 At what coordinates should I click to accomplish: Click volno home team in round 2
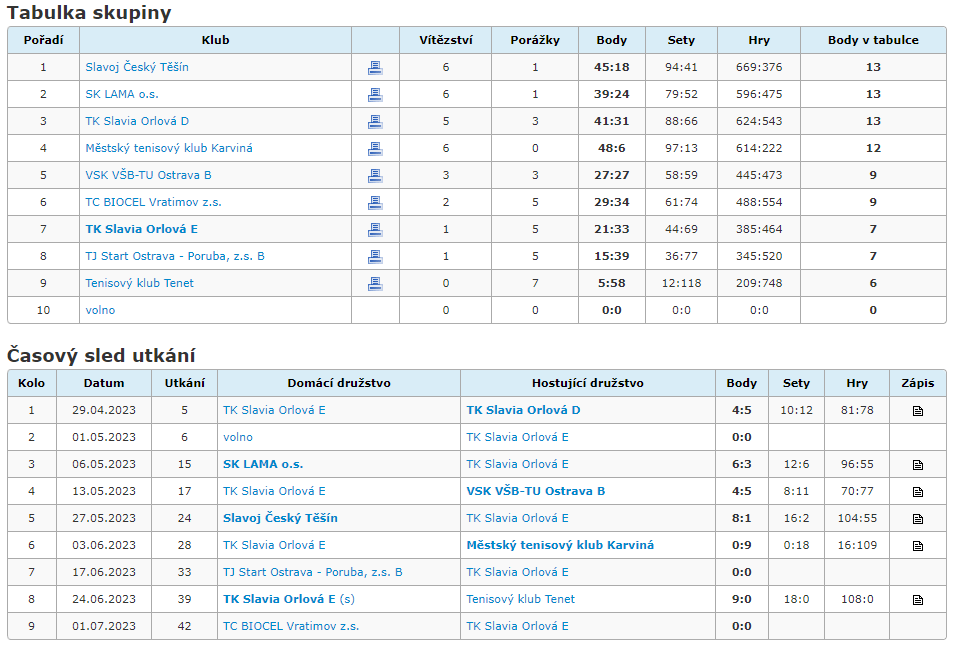(237, 437)
